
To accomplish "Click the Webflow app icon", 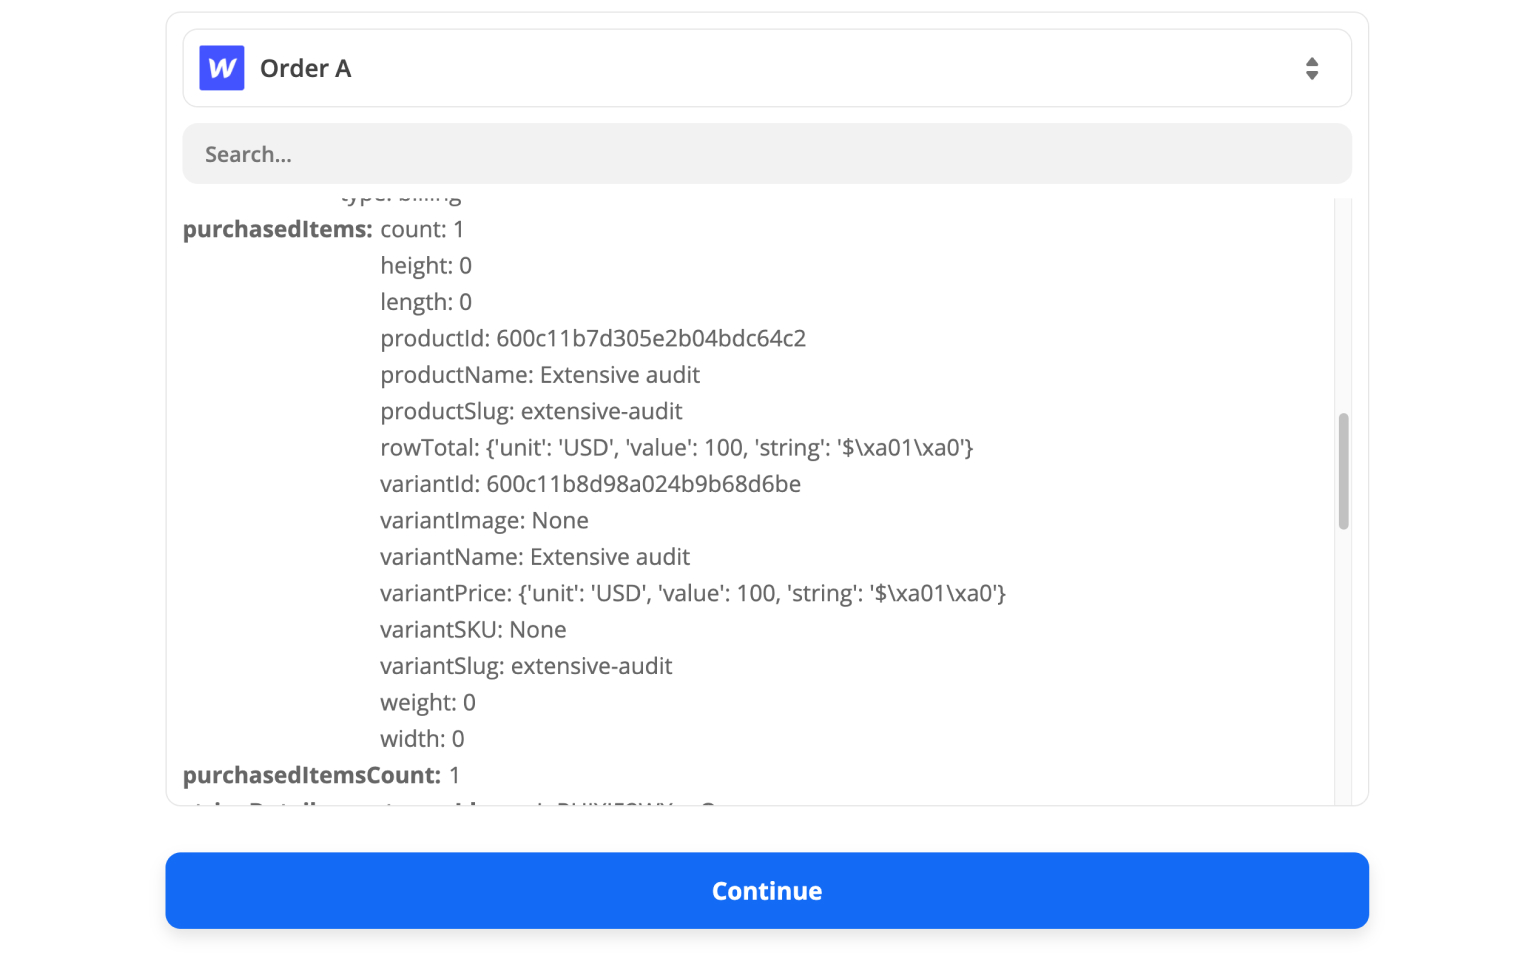I will (221, 67).
